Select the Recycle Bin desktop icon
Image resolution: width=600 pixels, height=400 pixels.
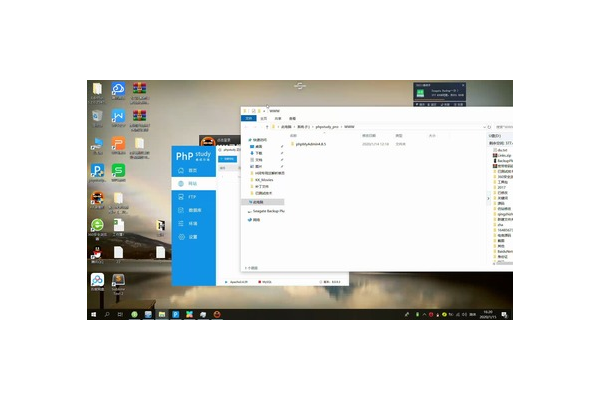[x=97, y=118]
